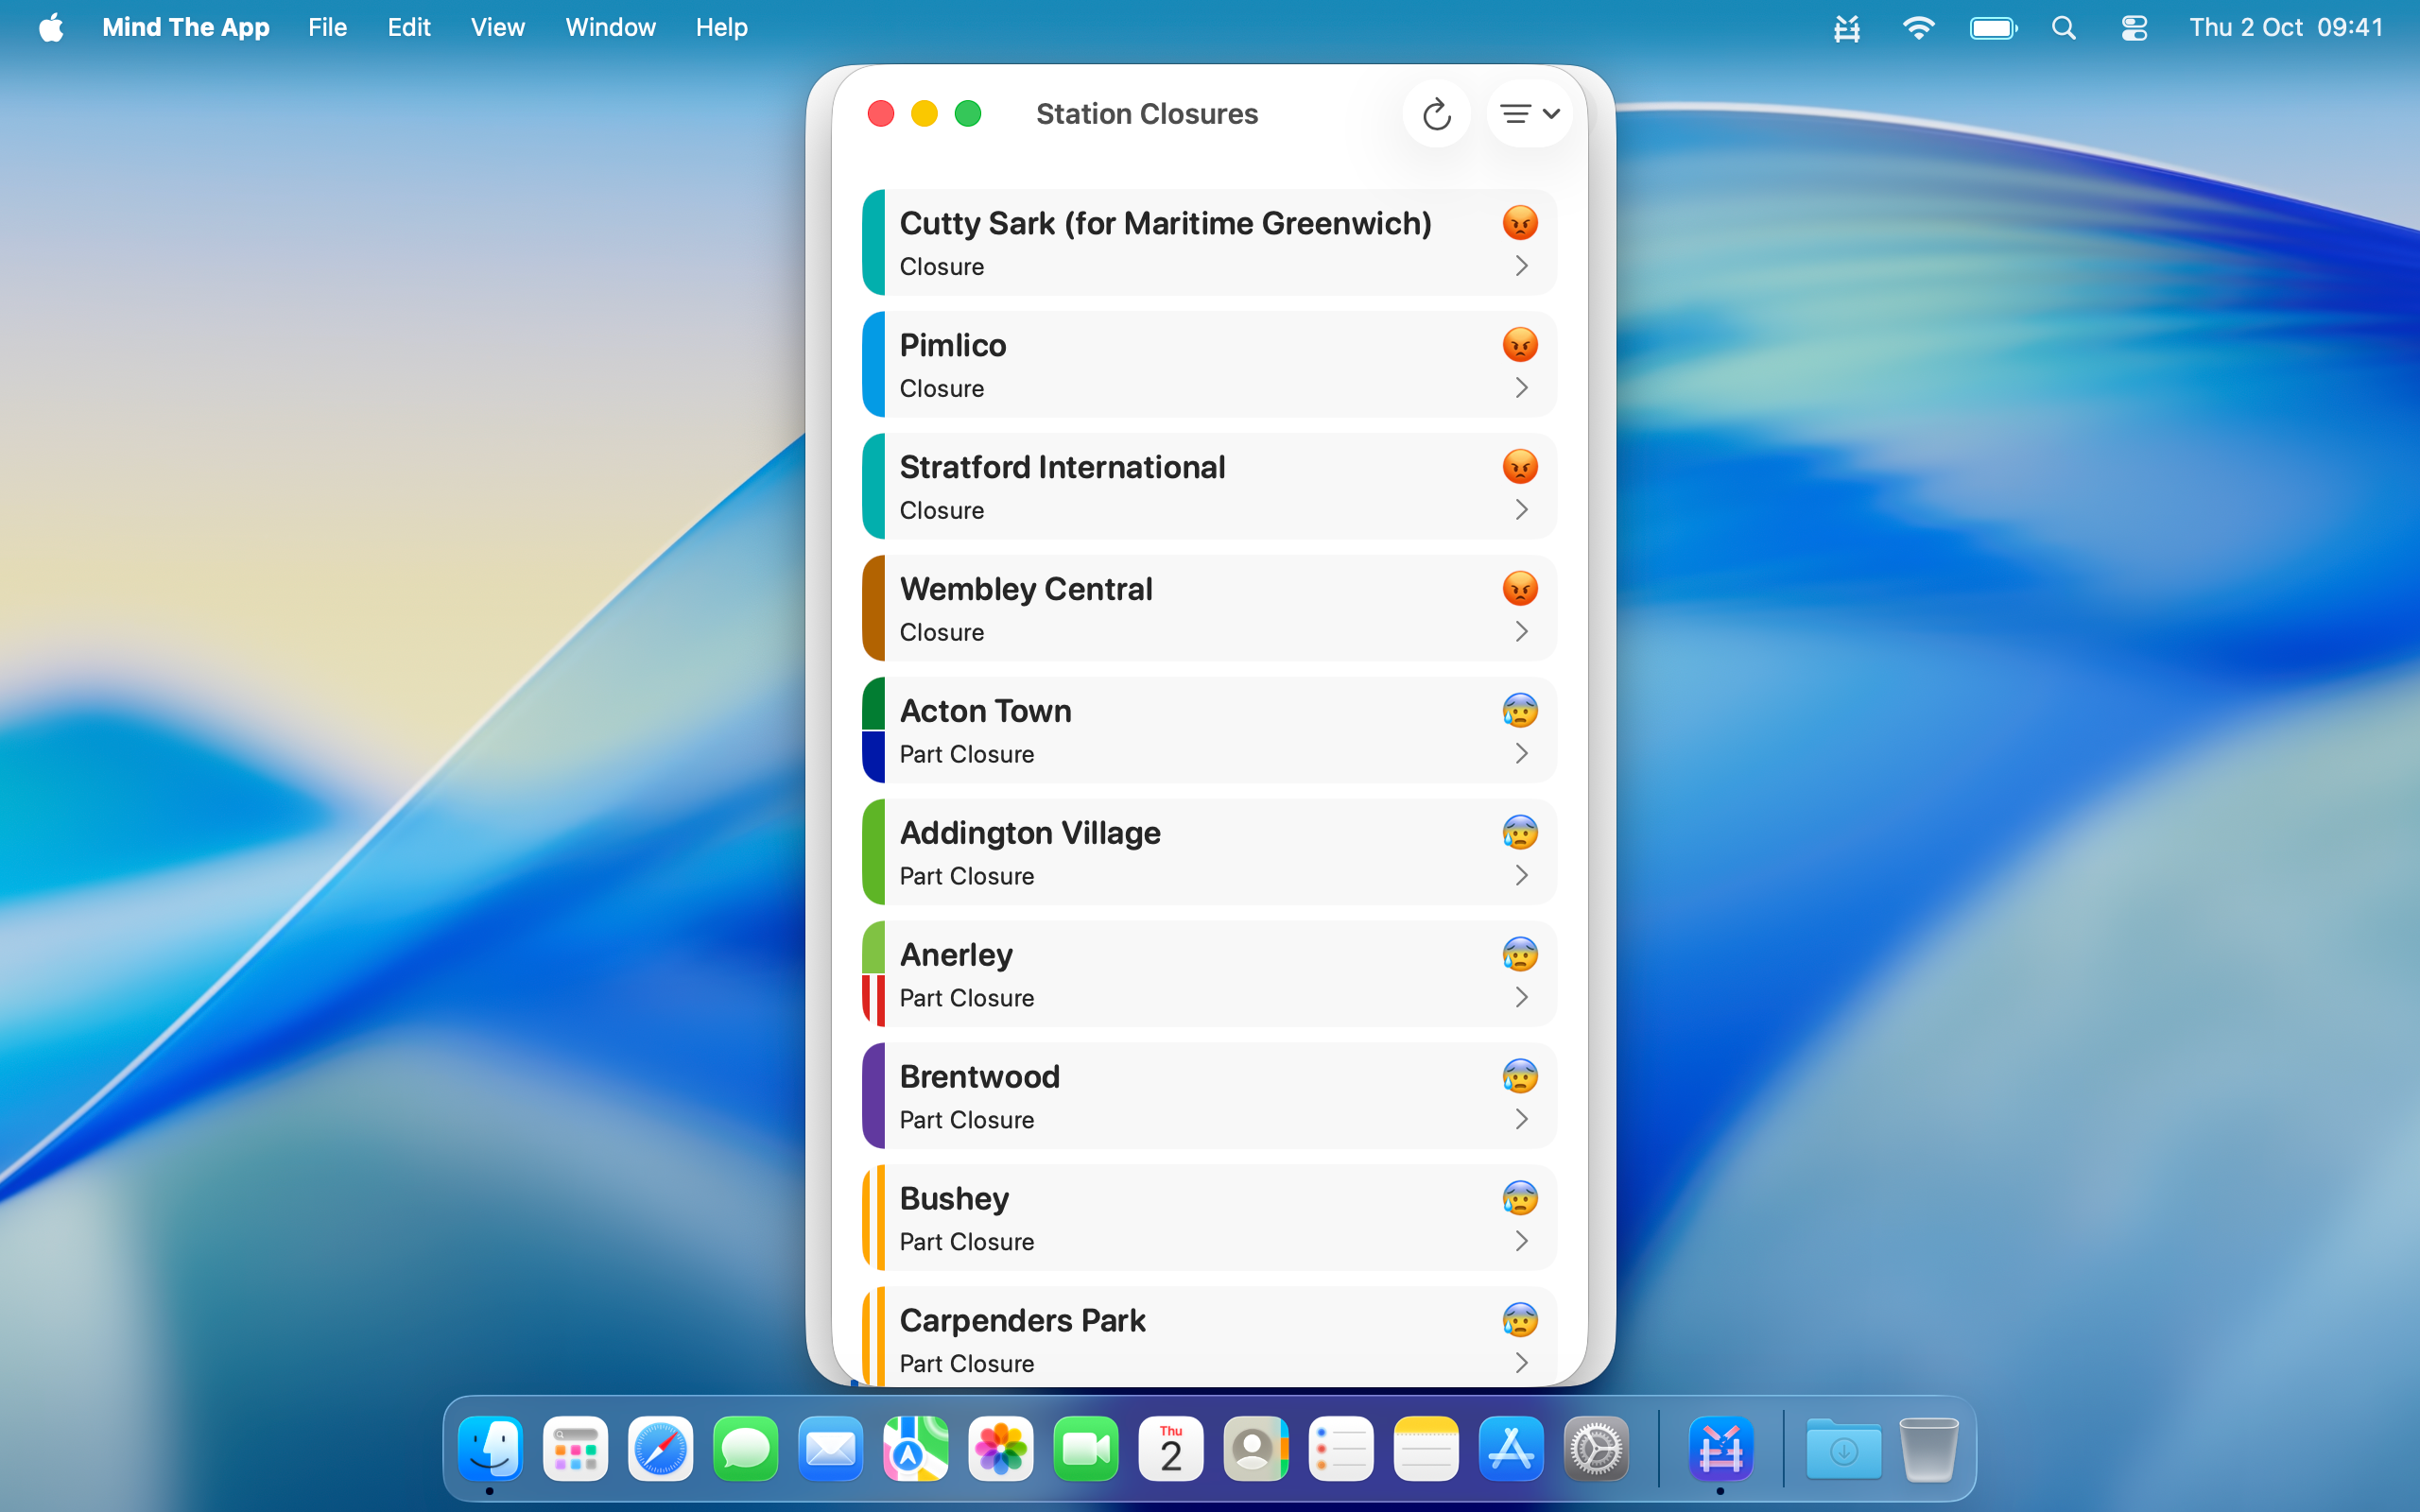
Task: Expand Pimlico closure details chevron
Action: click(x=1521, y=388)
